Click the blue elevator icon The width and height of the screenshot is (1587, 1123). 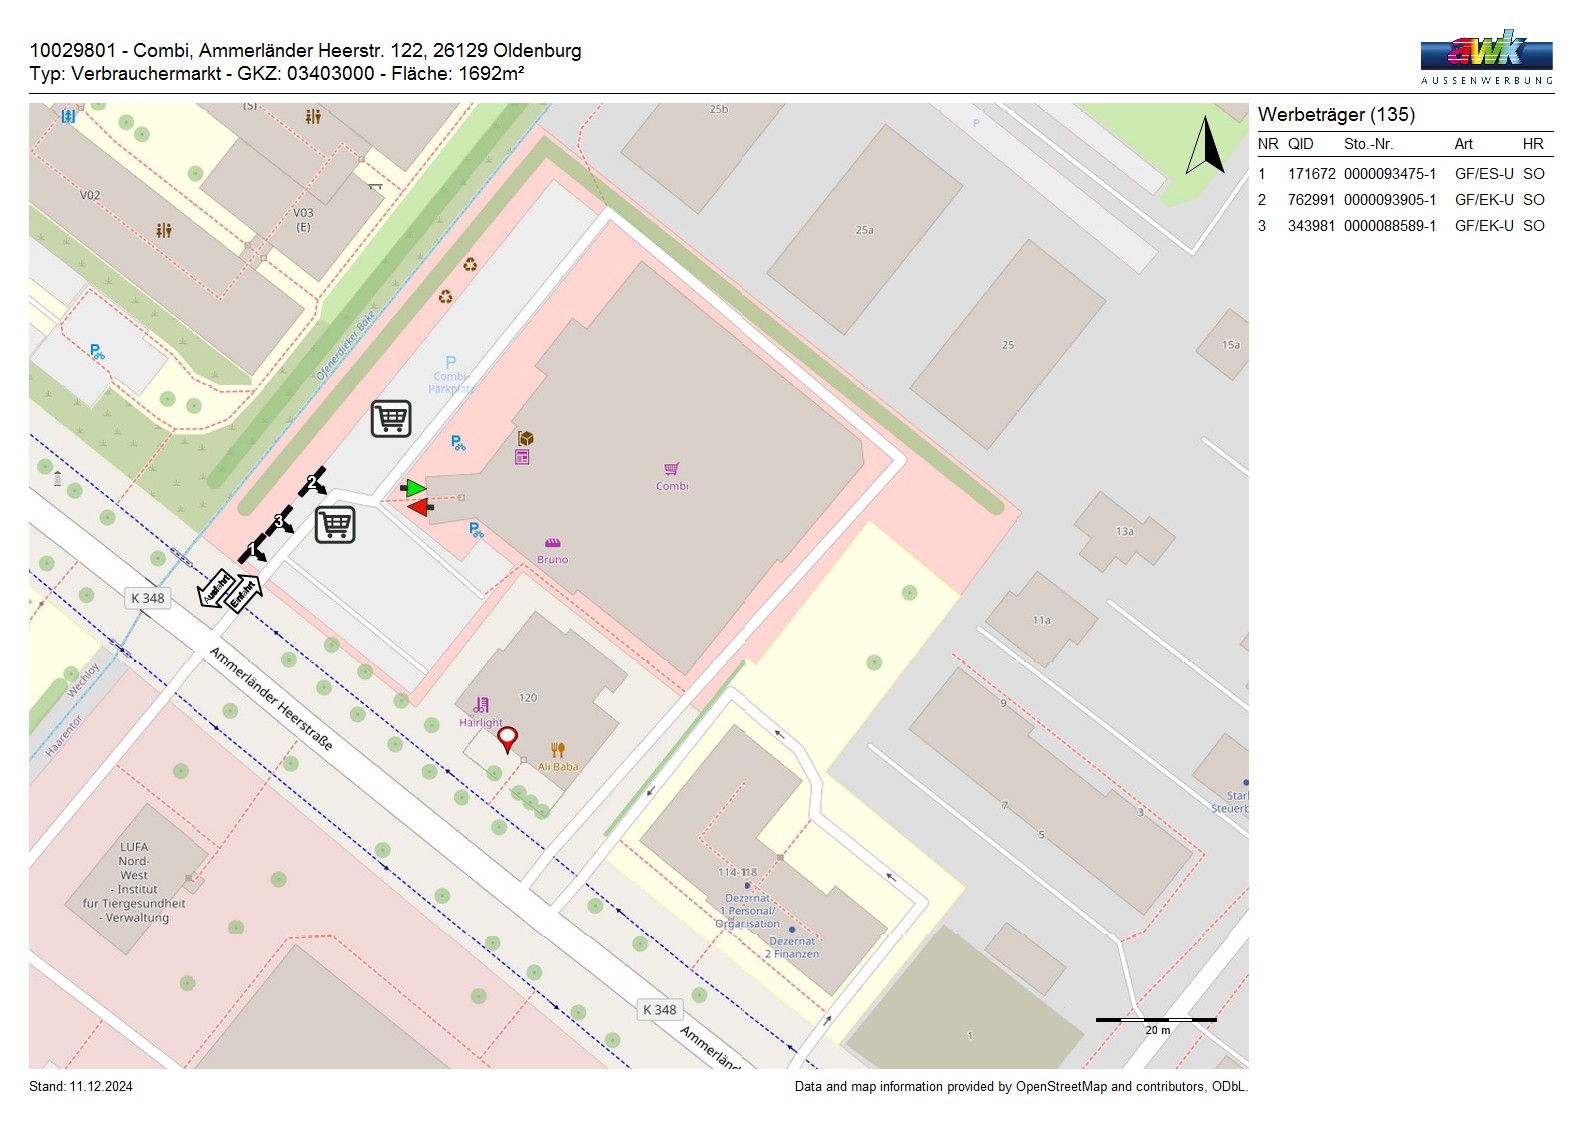point(68,116)
